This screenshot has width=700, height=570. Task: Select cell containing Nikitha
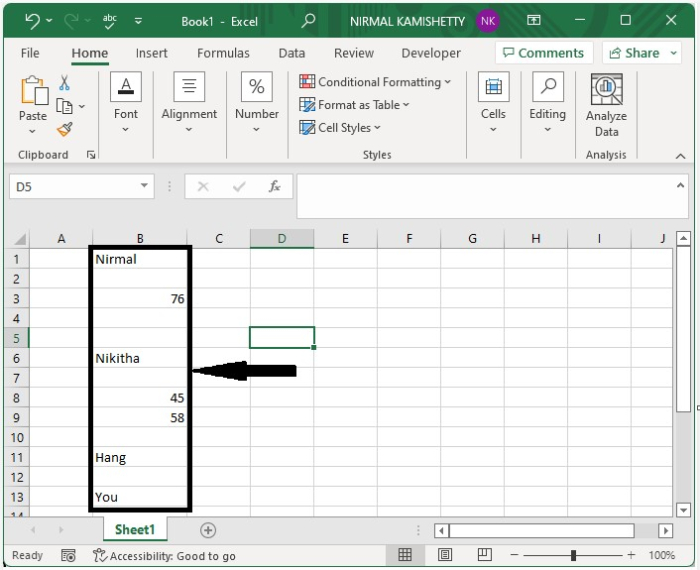pos(140,358)
